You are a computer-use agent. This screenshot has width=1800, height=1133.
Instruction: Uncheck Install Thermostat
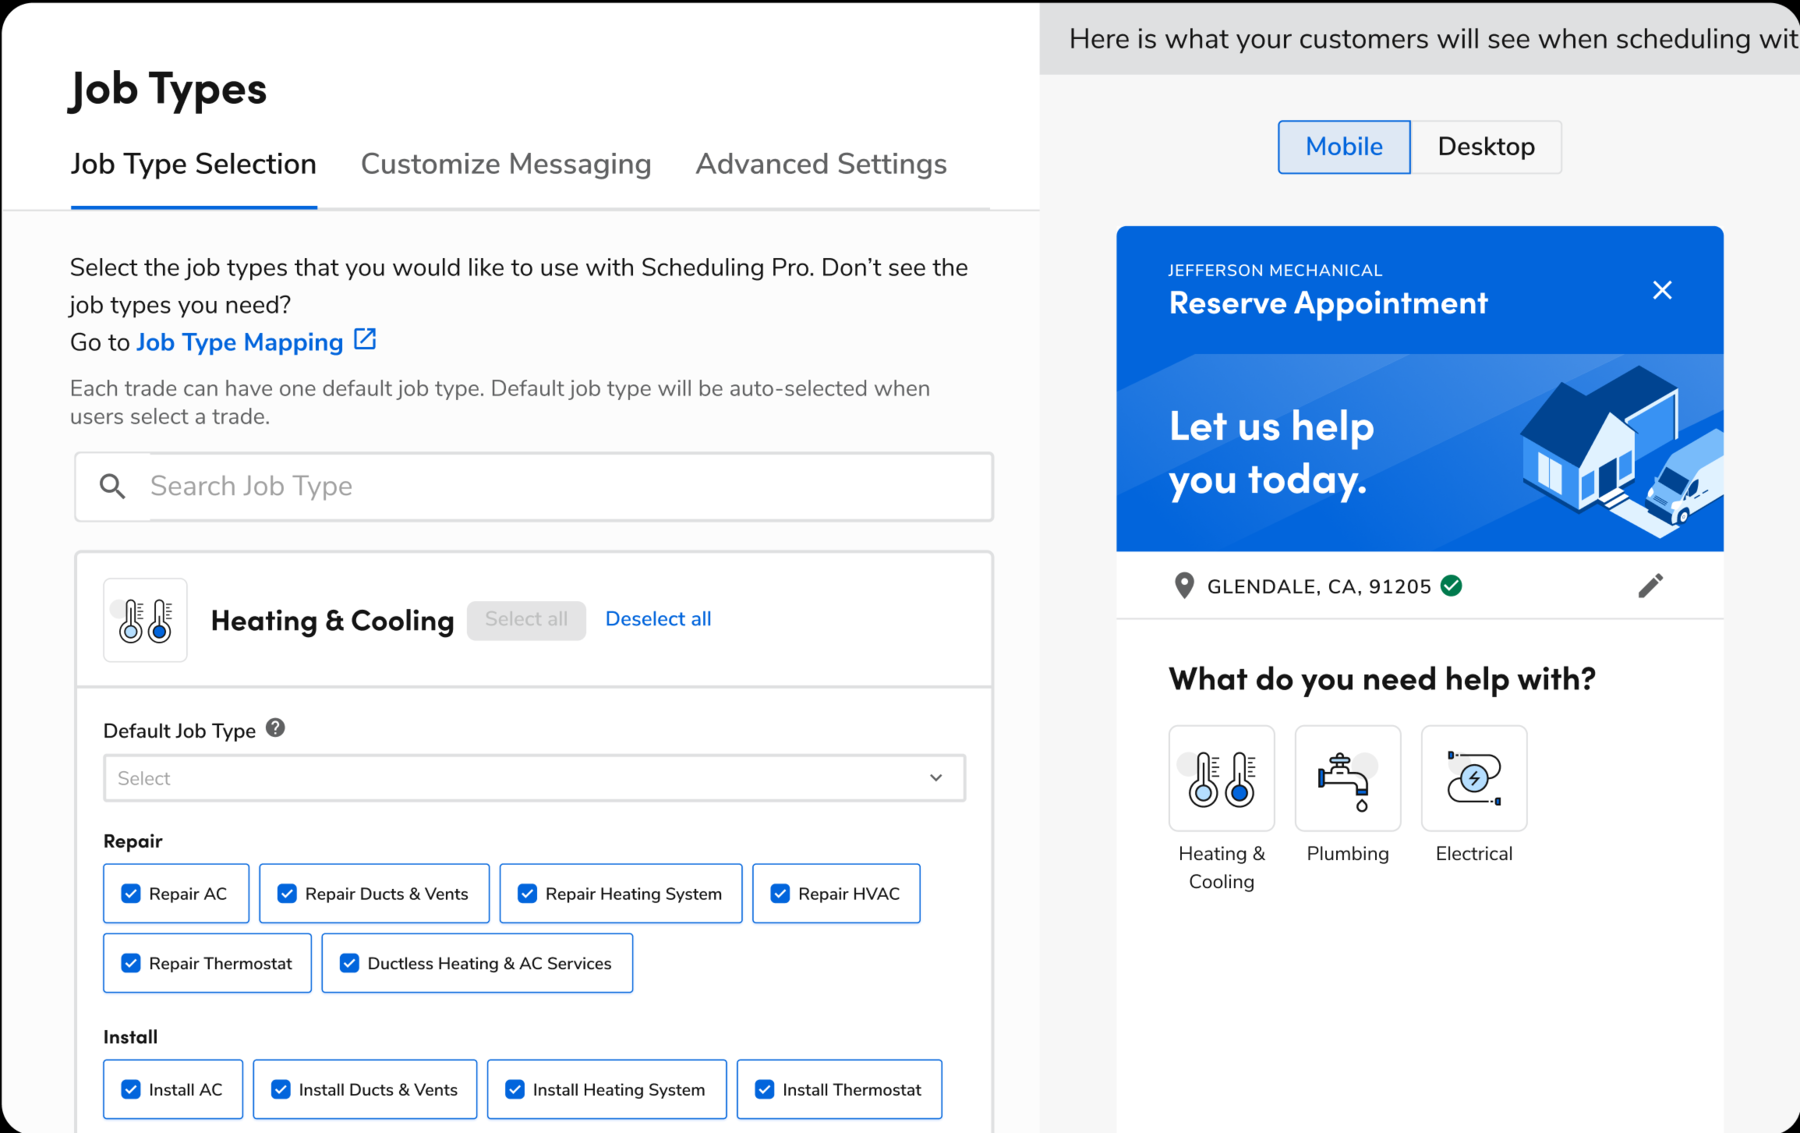(x=764, y=1089)
